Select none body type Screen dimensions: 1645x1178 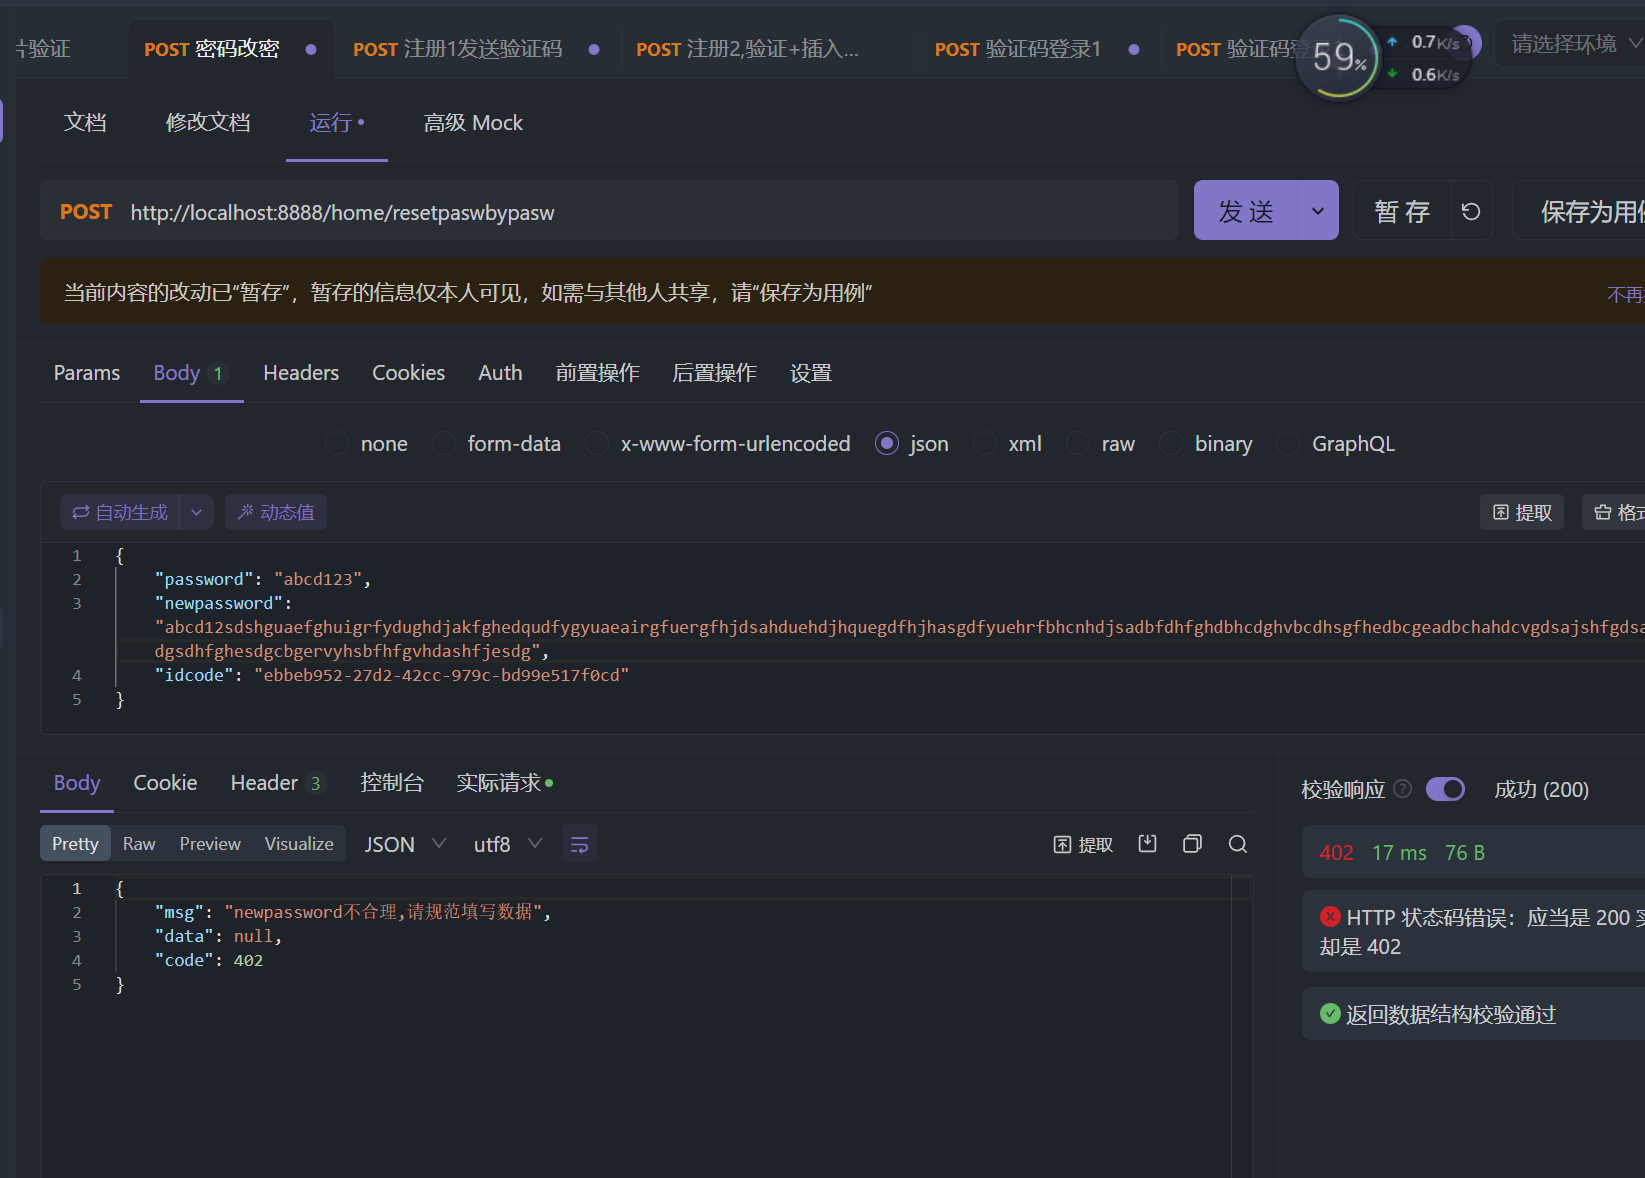(x=367, y=443)
